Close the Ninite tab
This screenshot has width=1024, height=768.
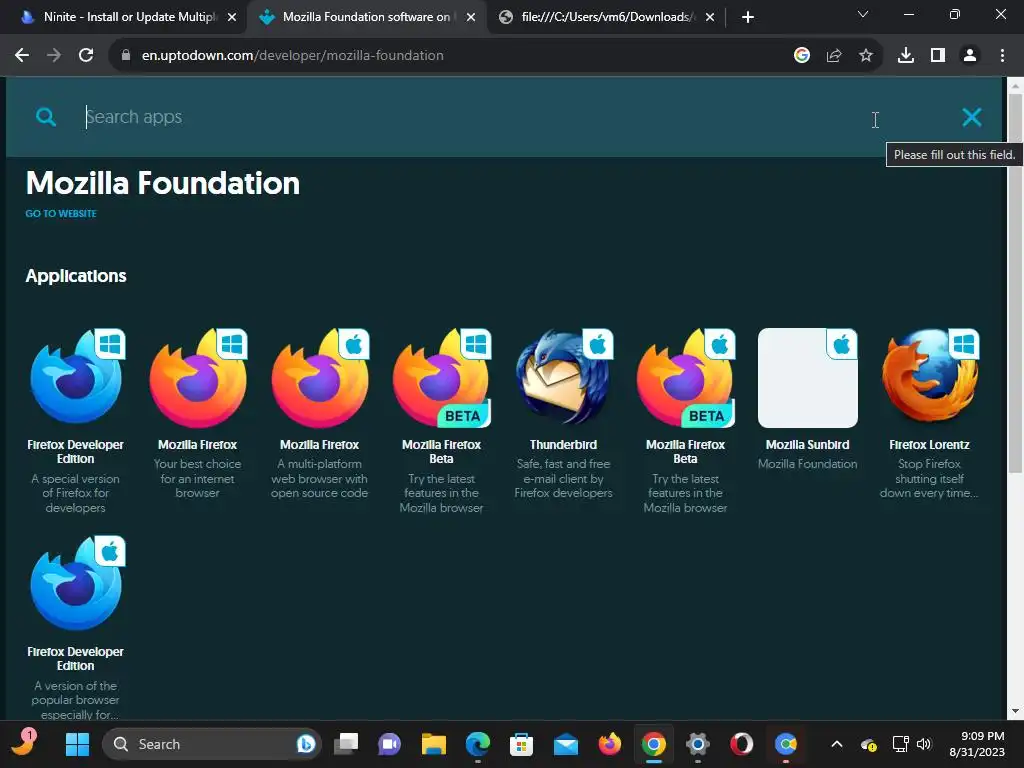pyautogui.click(x=232, y=18)
